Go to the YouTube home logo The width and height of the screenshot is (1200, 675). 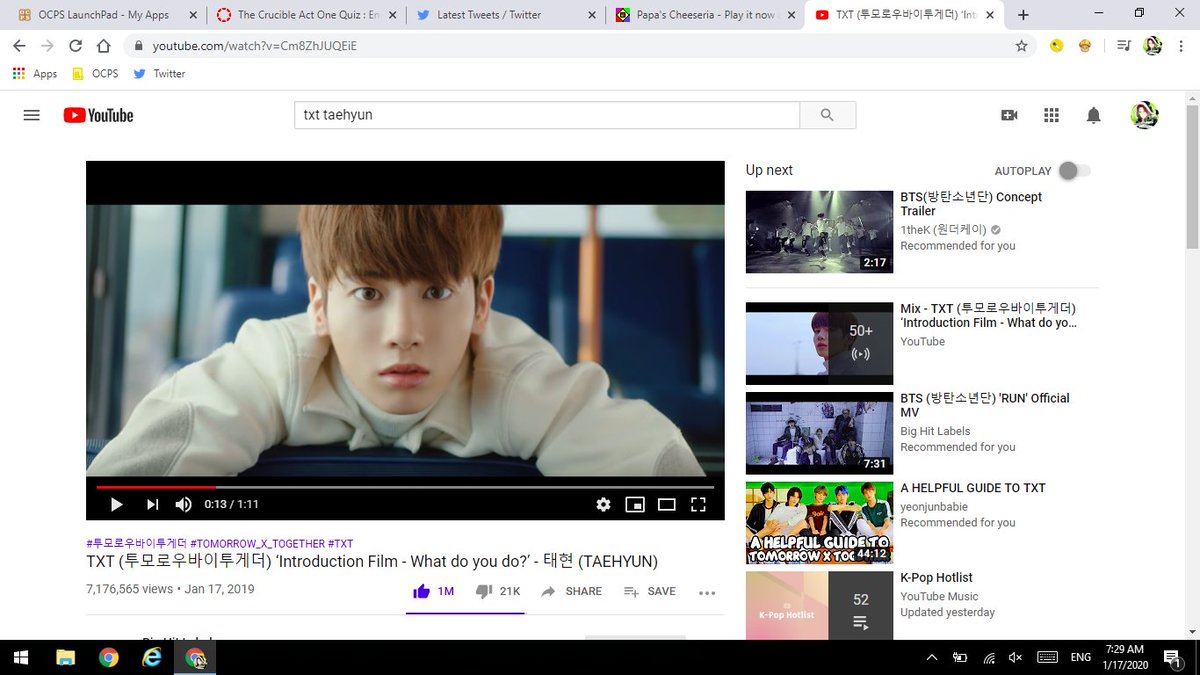pyautogui.click(x=98, y=115)
